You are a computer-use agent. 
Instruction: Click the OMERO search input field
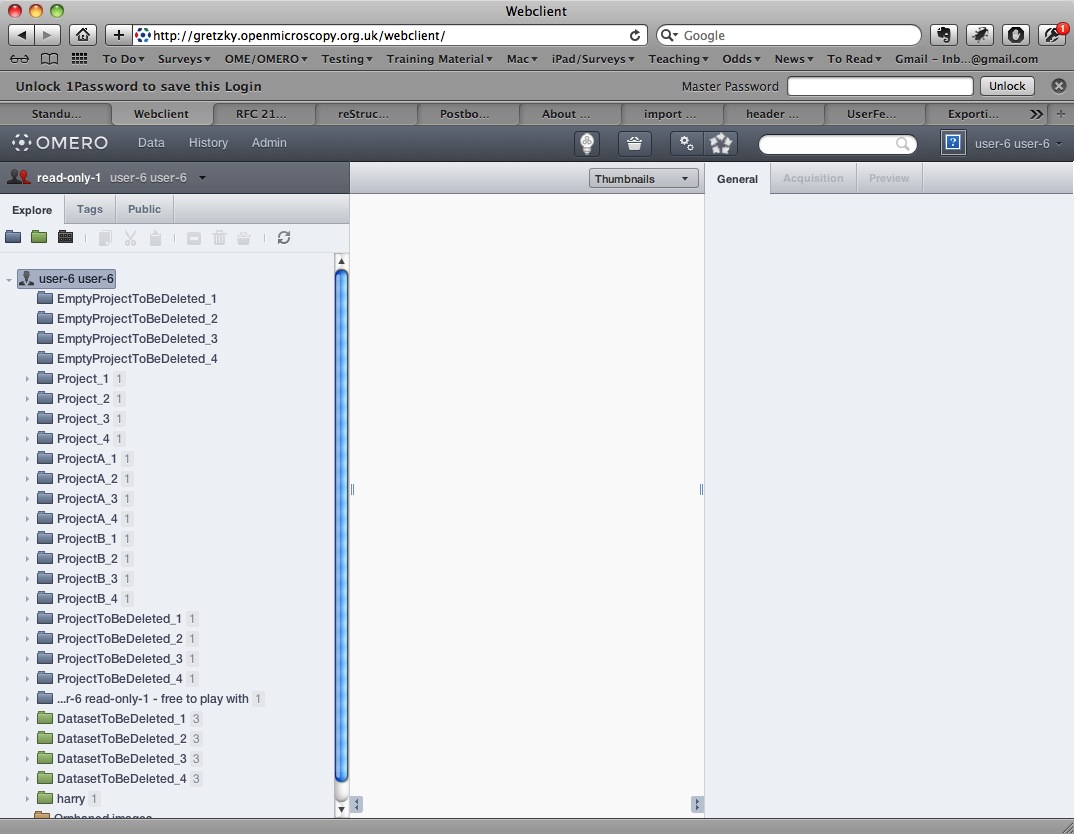point(828,145)
